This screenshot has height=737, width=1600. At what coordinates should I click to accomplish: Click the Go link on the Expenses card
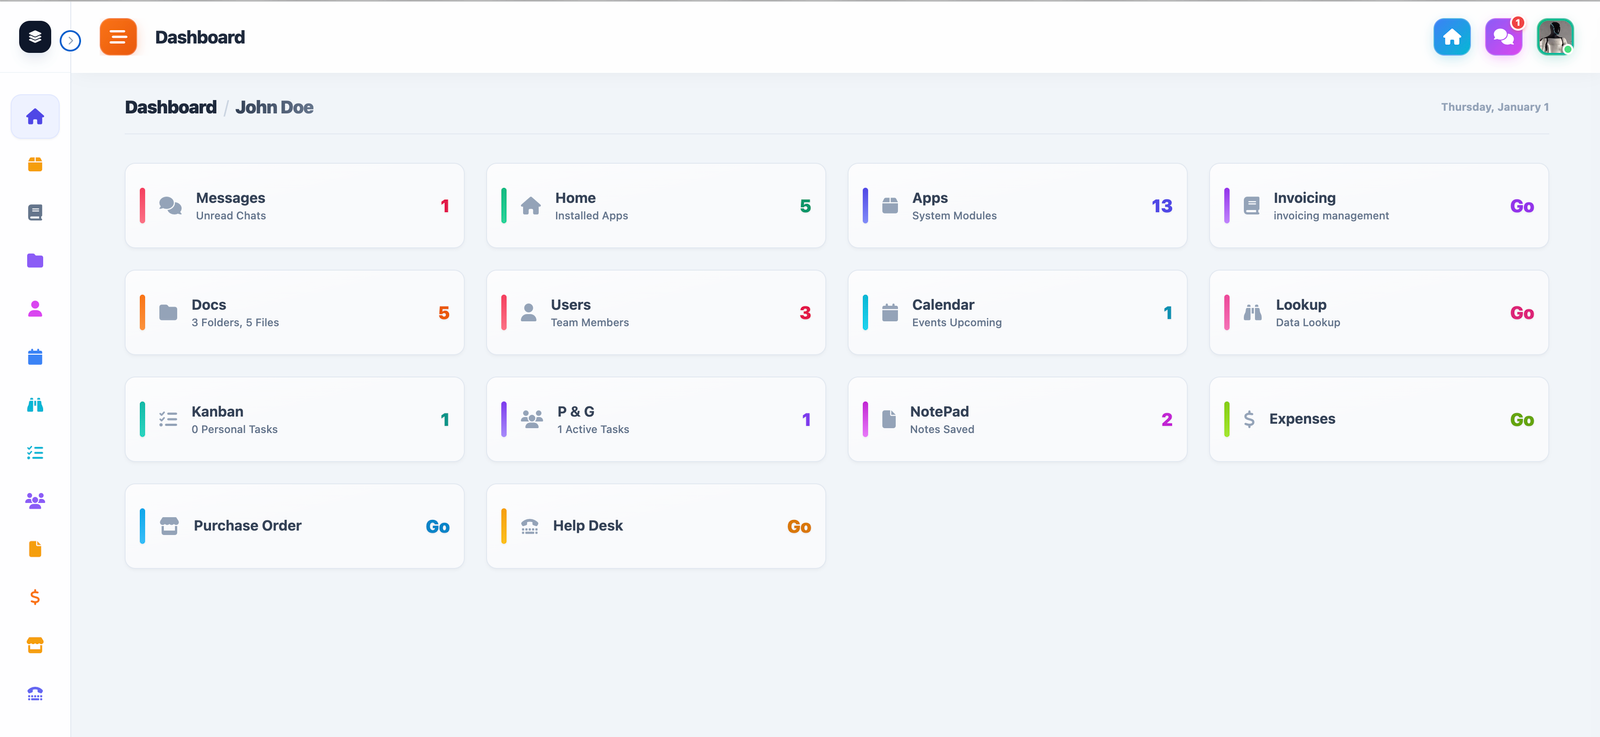click(1522, 420)
